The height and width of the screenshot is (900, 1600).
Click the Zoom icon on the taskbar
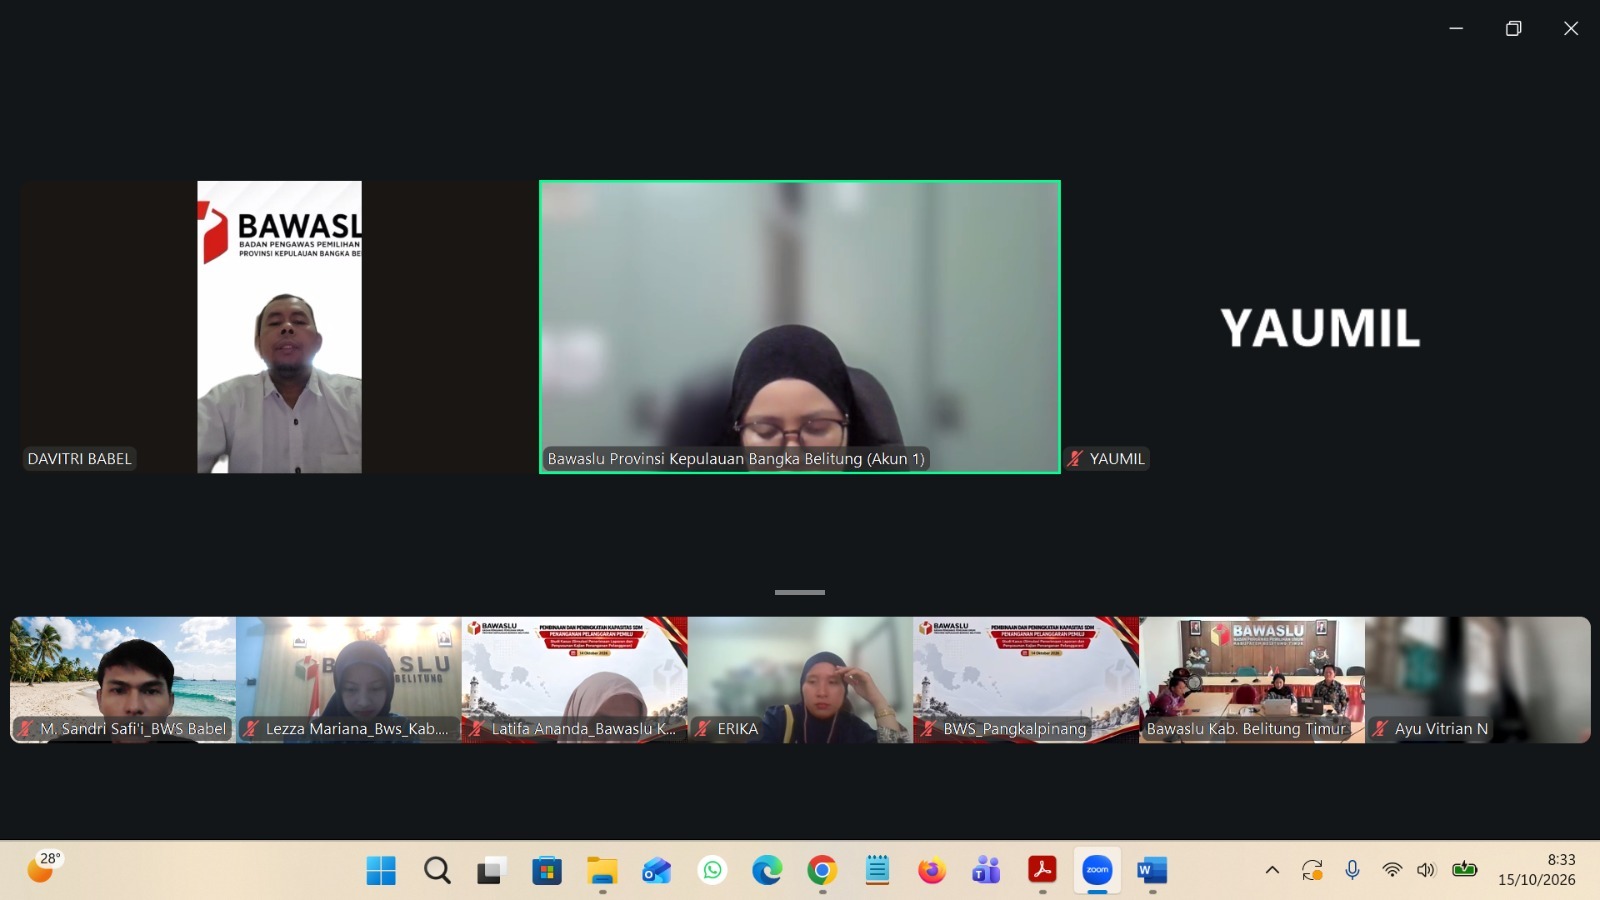[x=1097, y=871]
